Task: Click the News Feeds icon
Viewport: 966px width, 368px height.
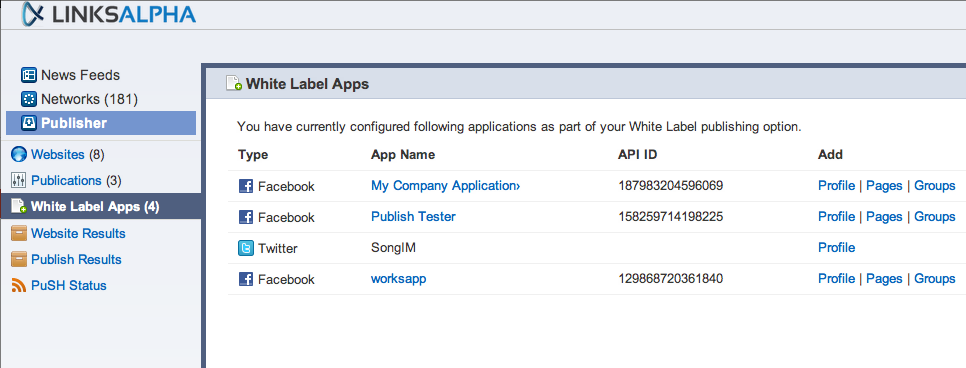Action: (x=29, y=75)
